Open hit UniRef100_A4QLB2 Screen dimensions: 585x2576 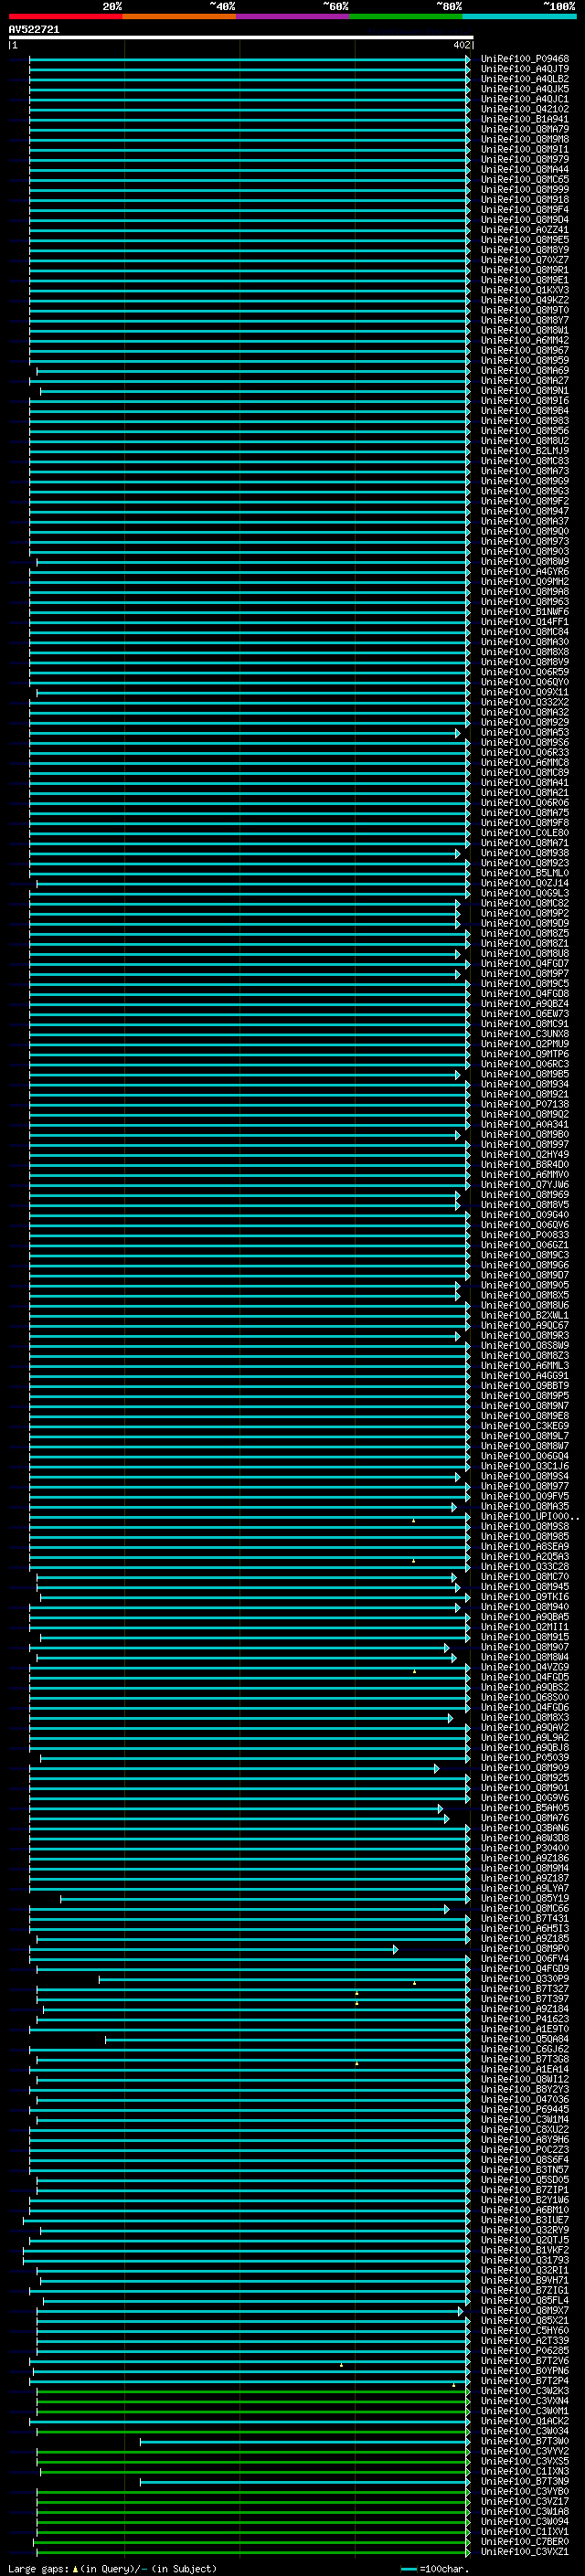click(x=525, y=79)
